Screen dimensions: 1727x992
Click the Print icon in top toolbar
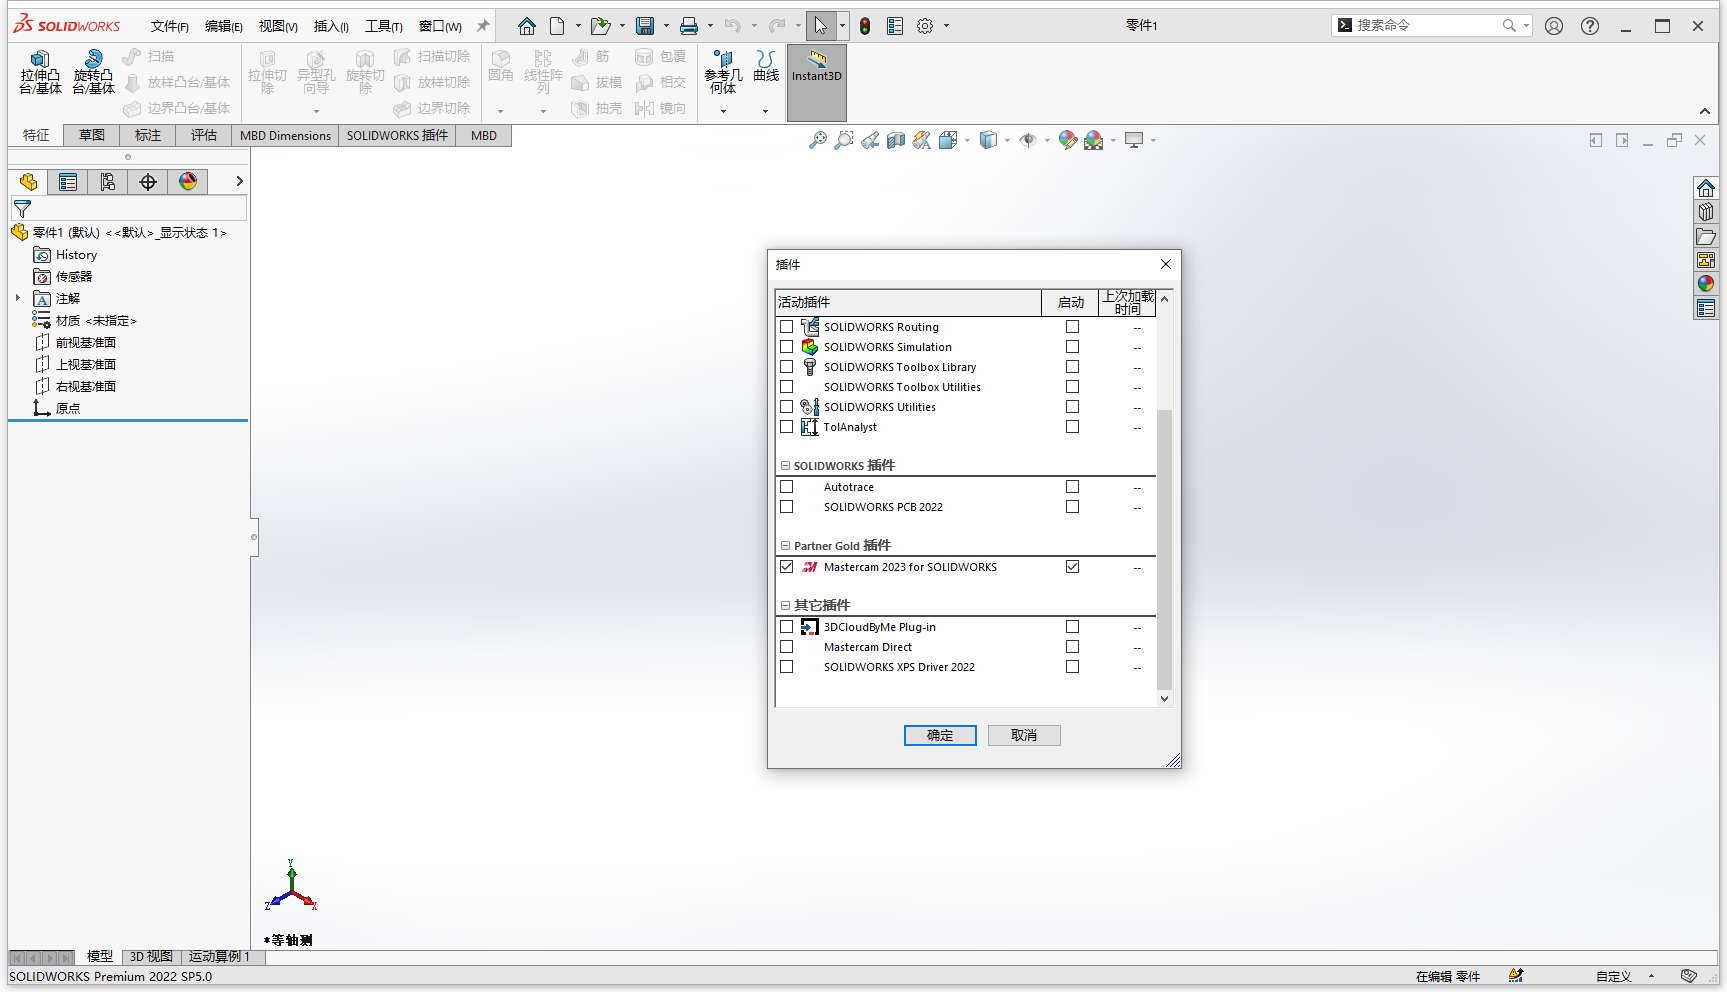pos(689,26)
